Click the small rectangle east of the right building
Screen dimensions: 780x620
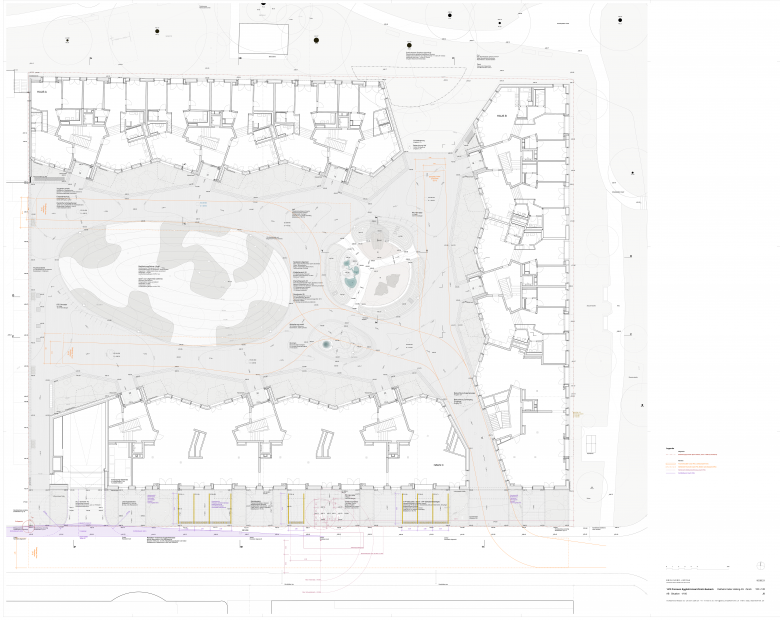pyautogui.click(x=589, y=442)
